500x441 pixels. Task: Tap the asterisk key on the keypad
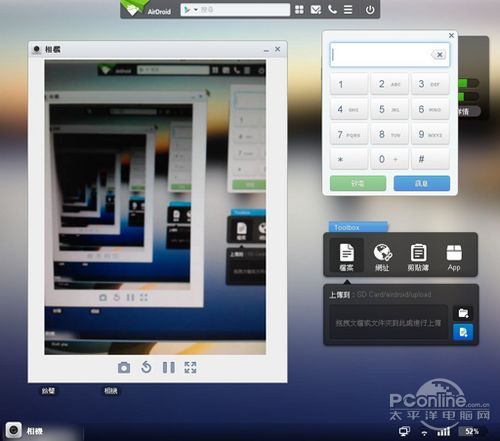tap(349, 159)
